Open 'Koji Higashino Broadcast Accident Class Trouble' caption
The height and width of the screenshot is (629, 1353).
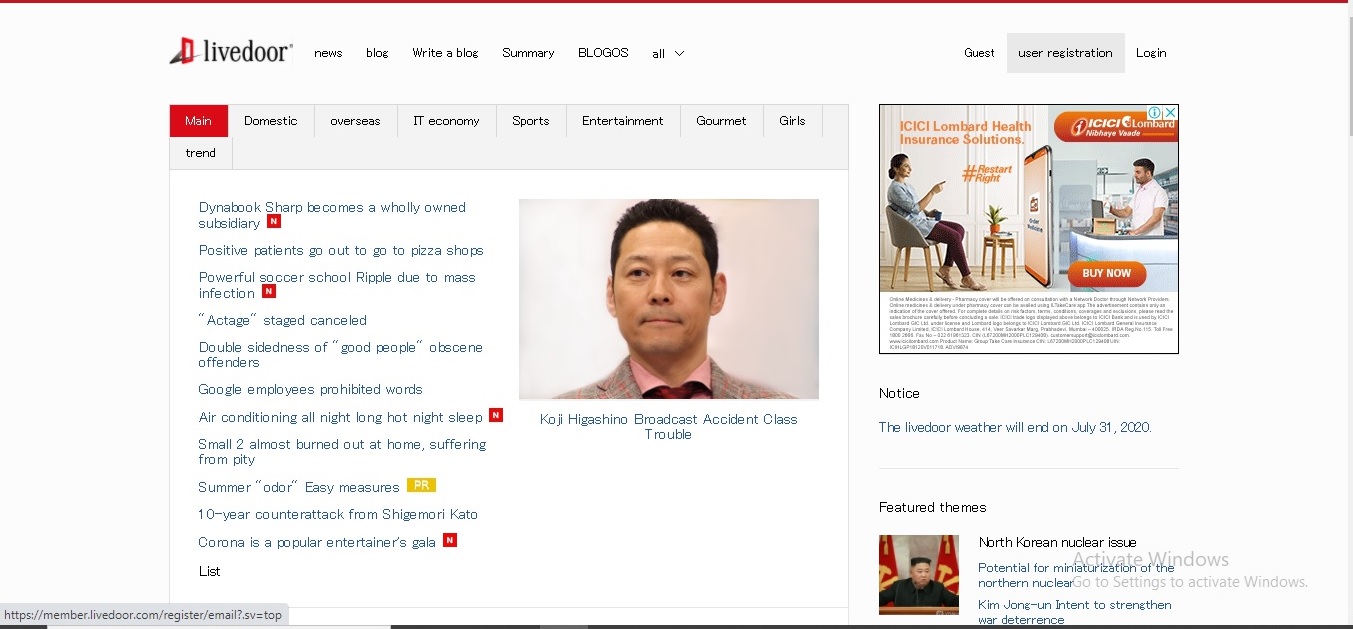click(x=668, y=427)
